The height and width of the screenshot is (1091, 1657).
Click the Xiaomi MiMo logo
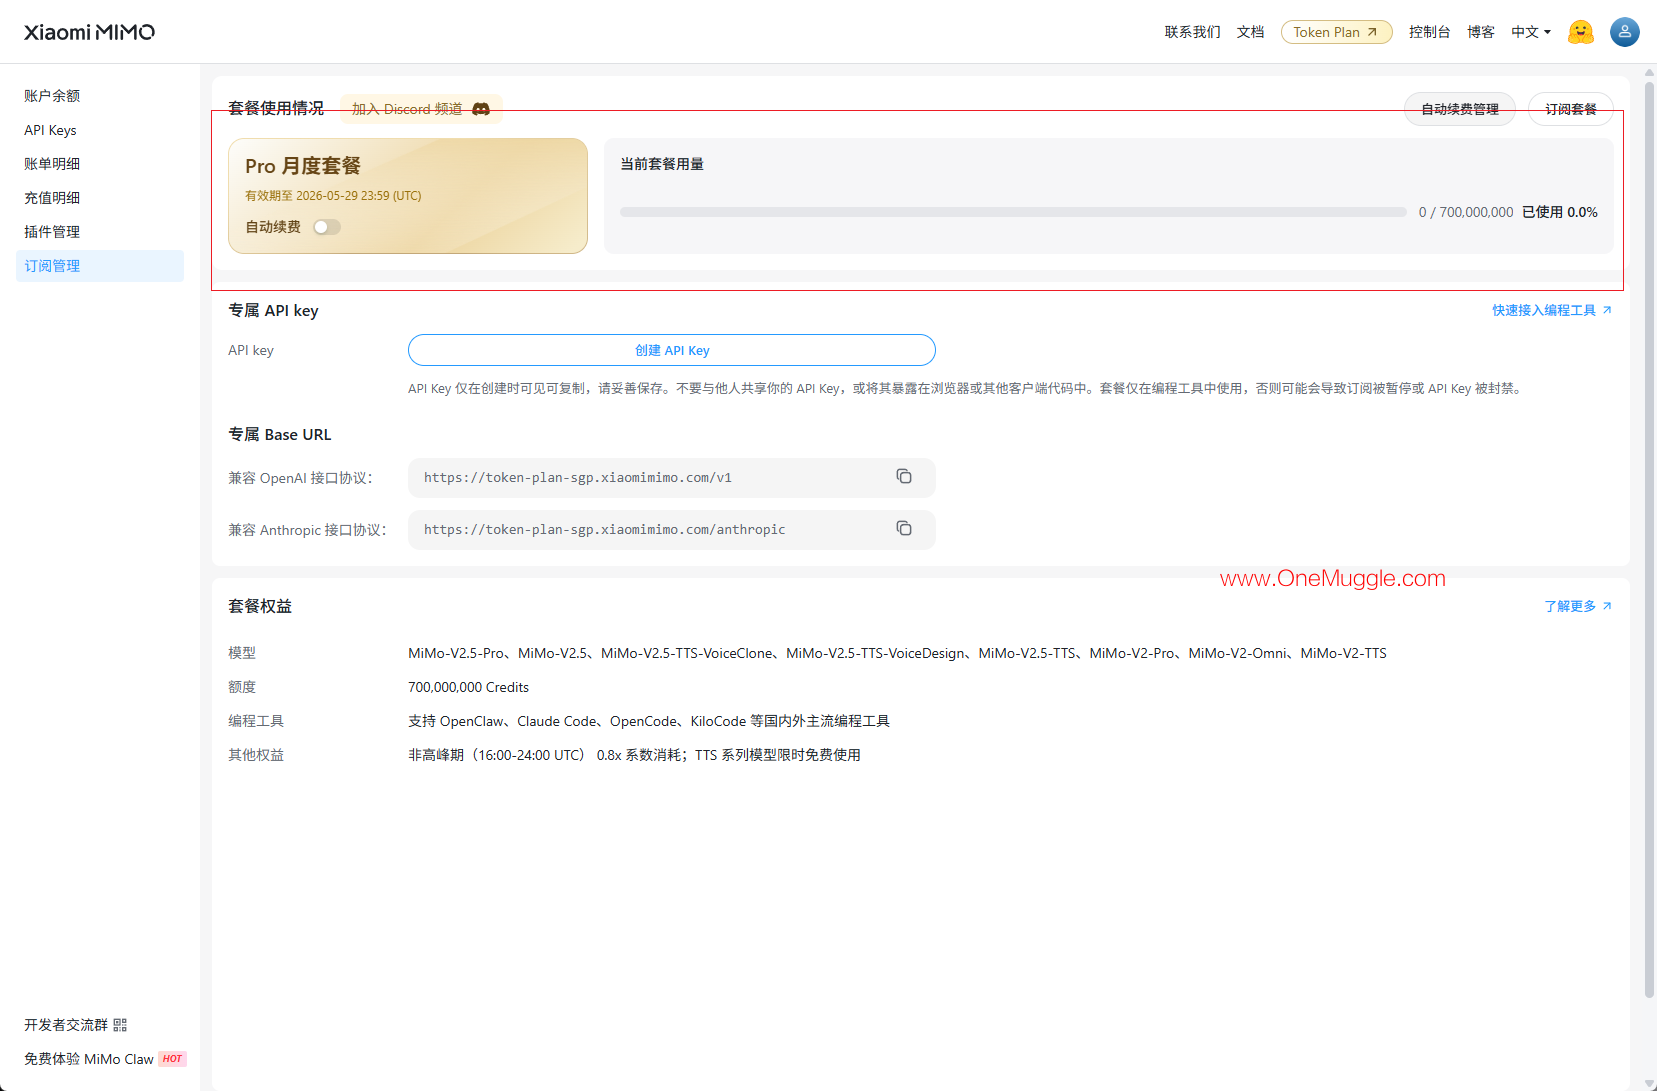click(89, 32)
